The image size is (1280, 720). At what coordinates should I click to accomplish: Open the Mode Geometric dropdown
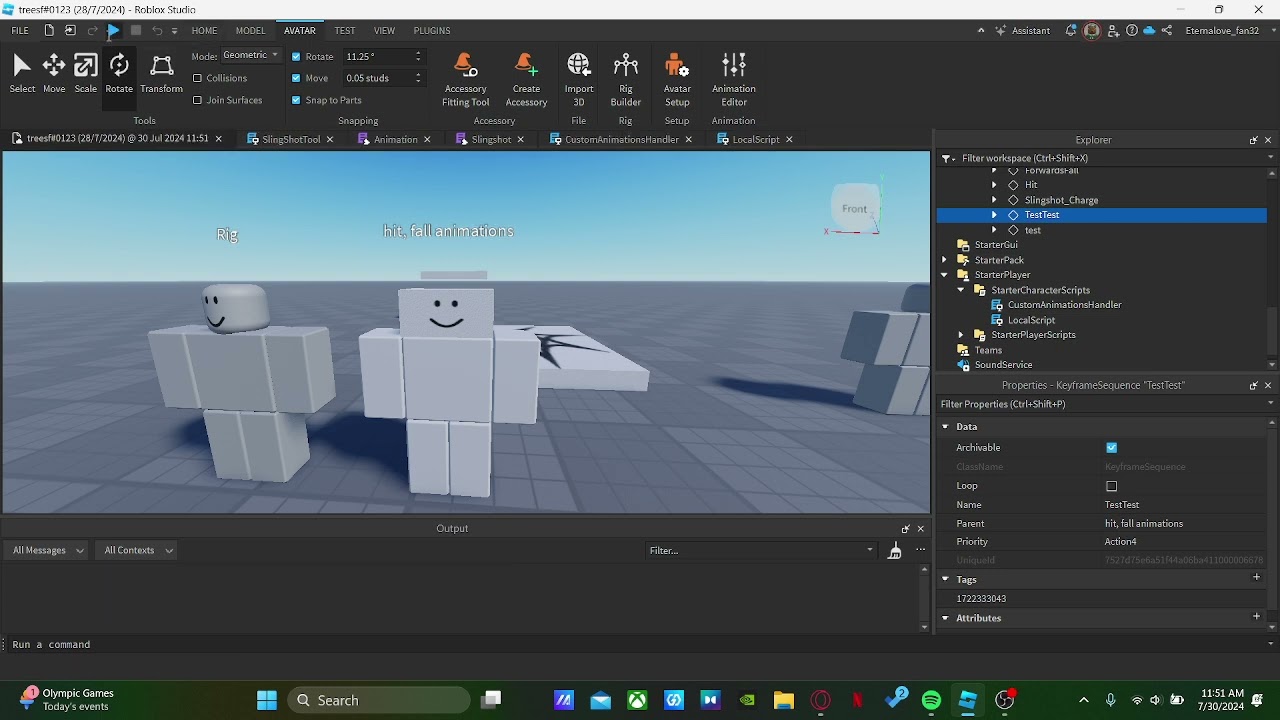250,55
